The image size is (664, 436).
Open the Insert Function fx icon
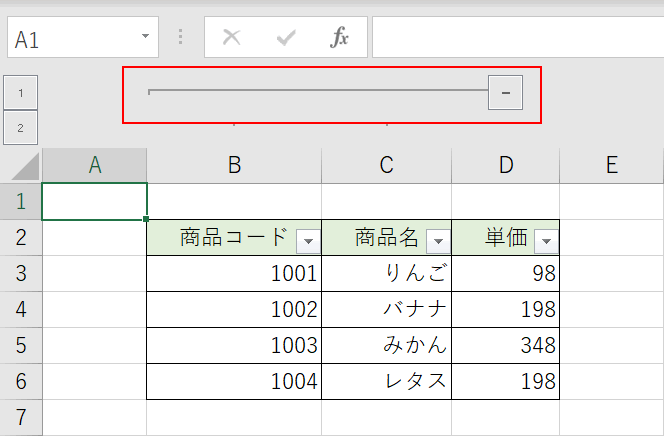point(339,37)
